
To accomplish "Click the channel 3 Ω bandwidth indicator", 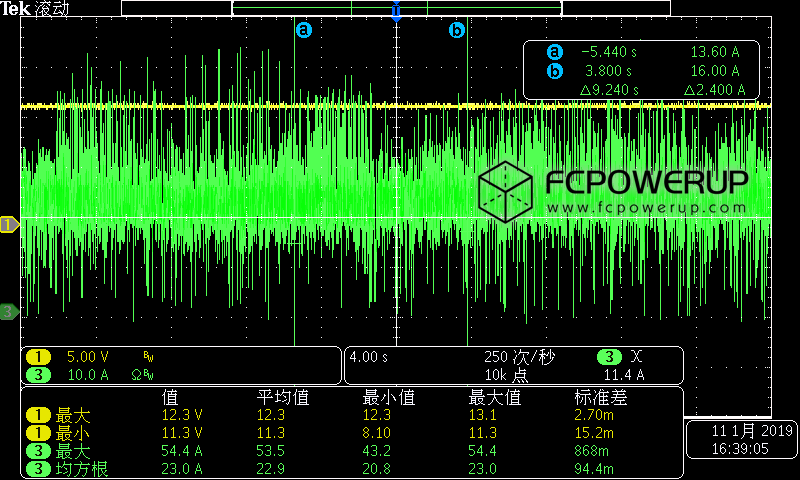I will [142, 375].
